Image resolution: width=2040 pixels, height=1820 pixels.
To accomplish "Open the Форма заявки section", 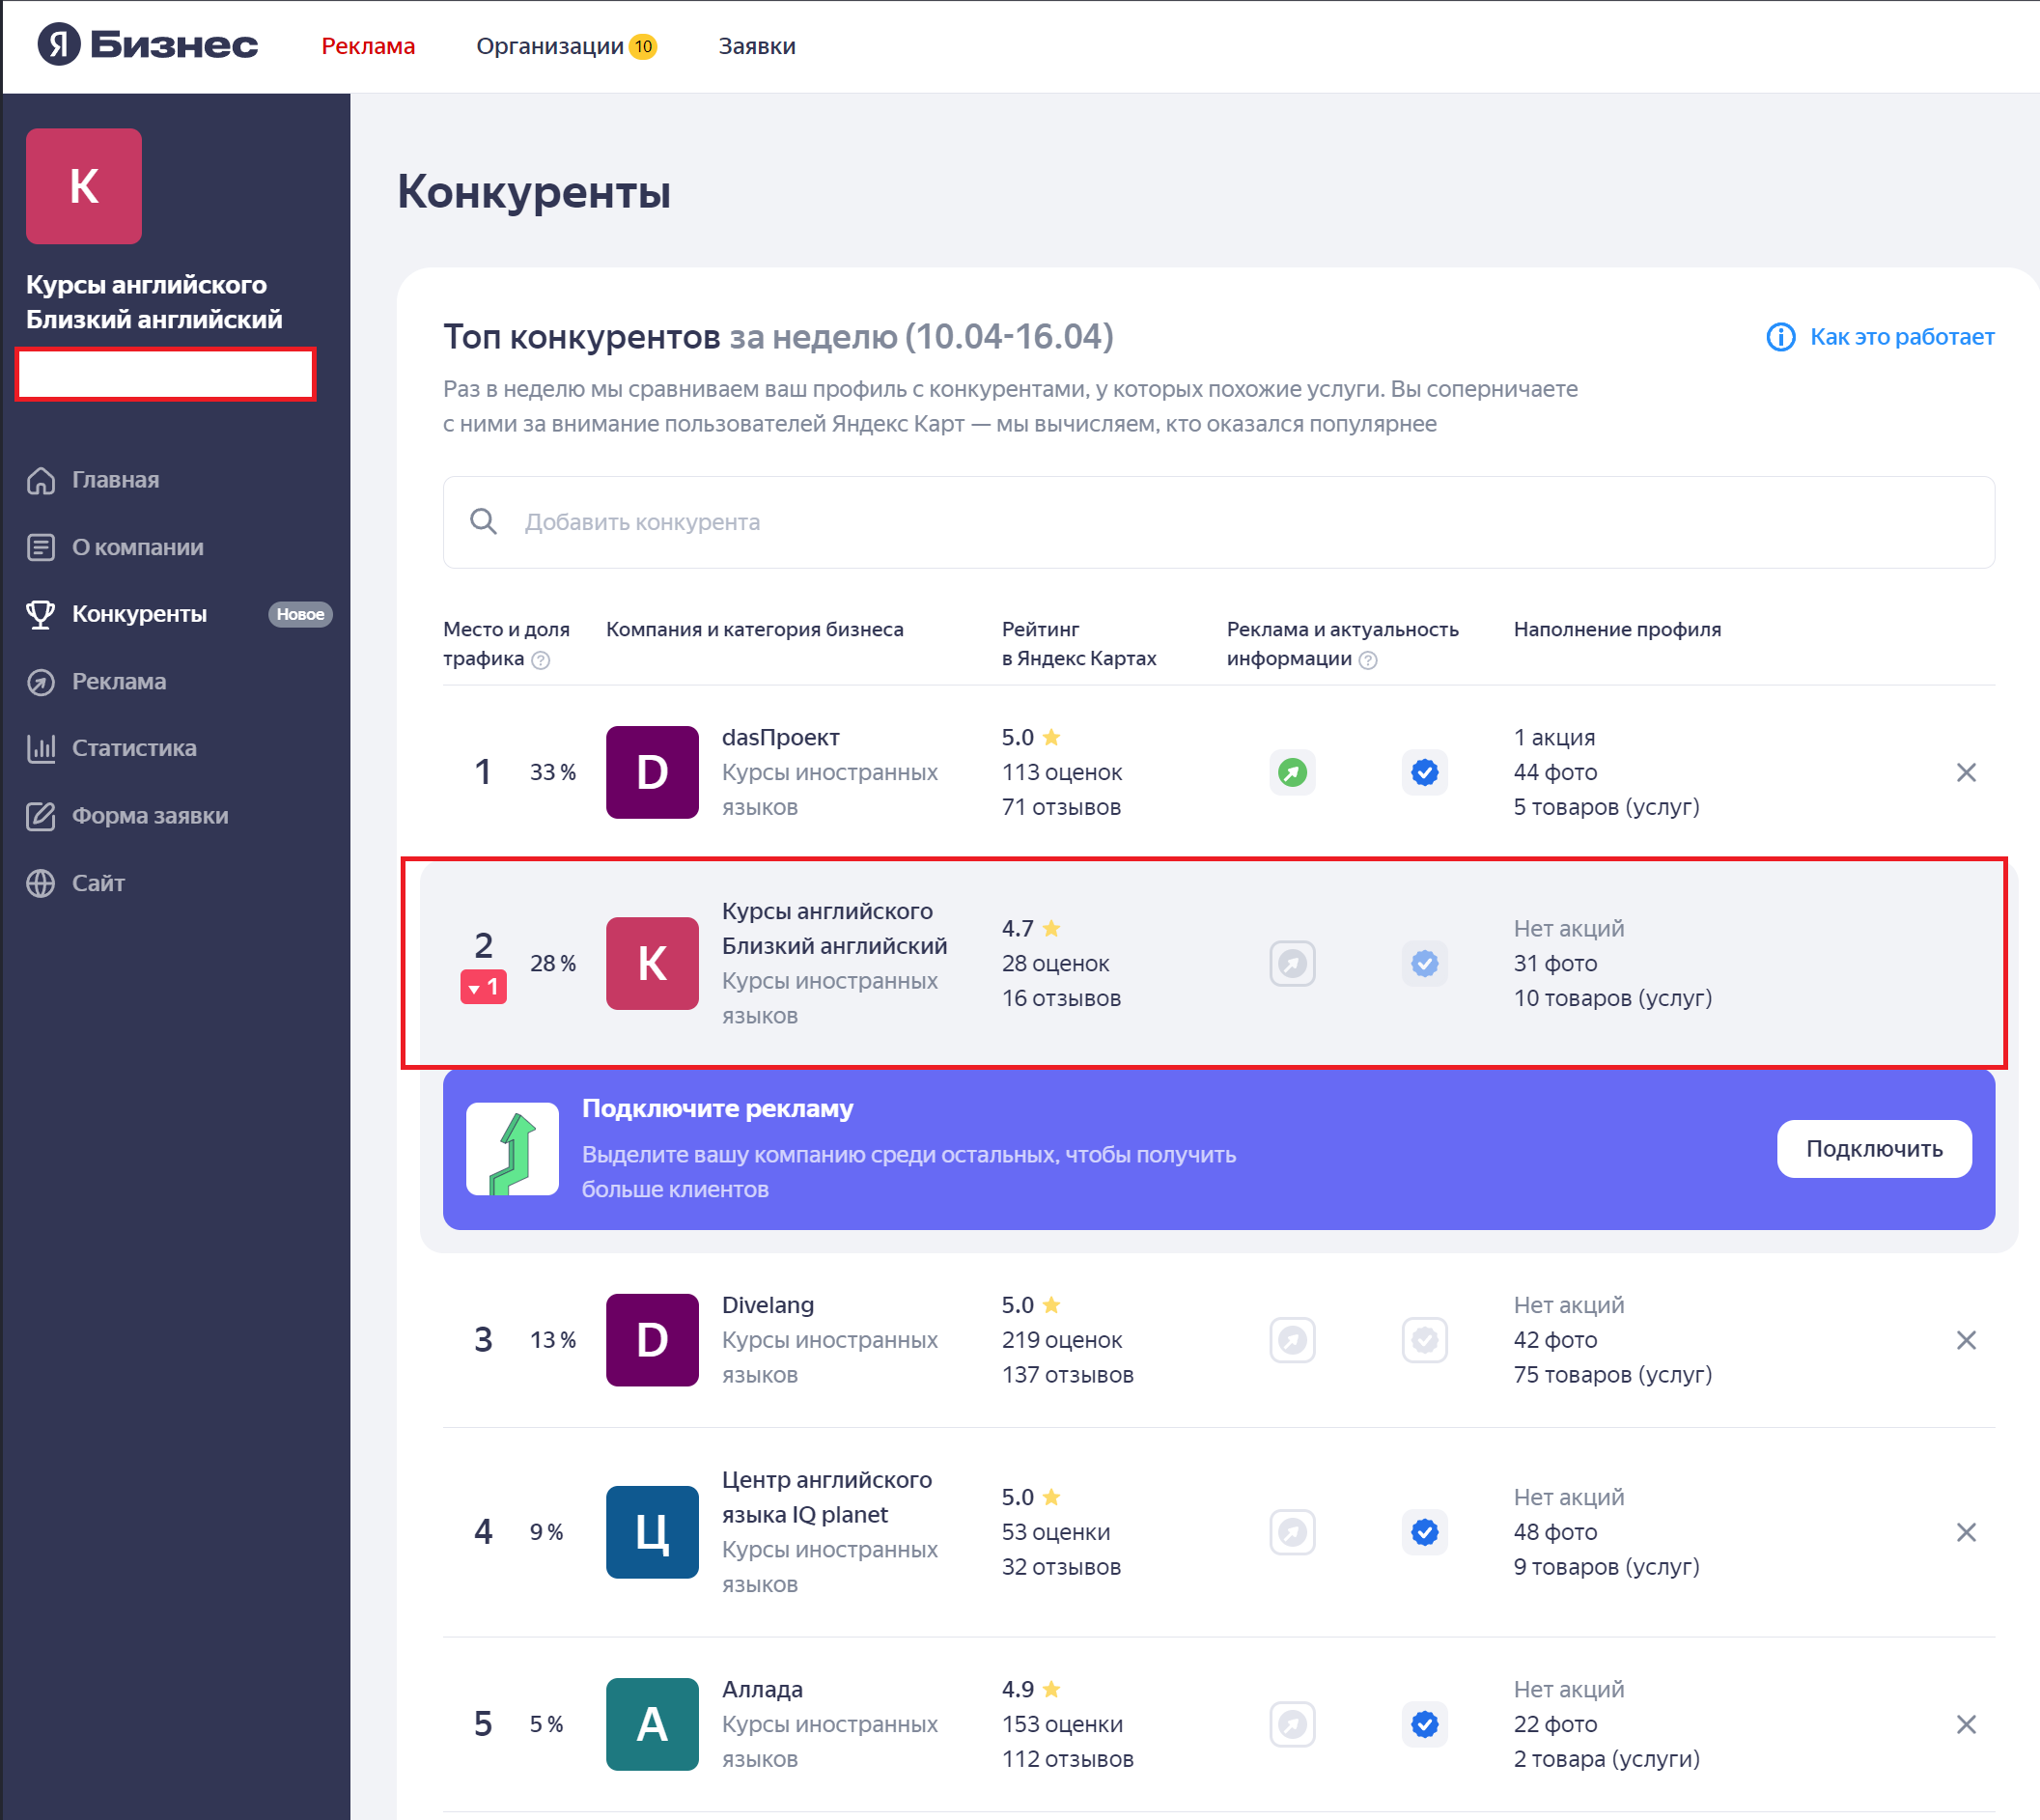I will point(149,816).
